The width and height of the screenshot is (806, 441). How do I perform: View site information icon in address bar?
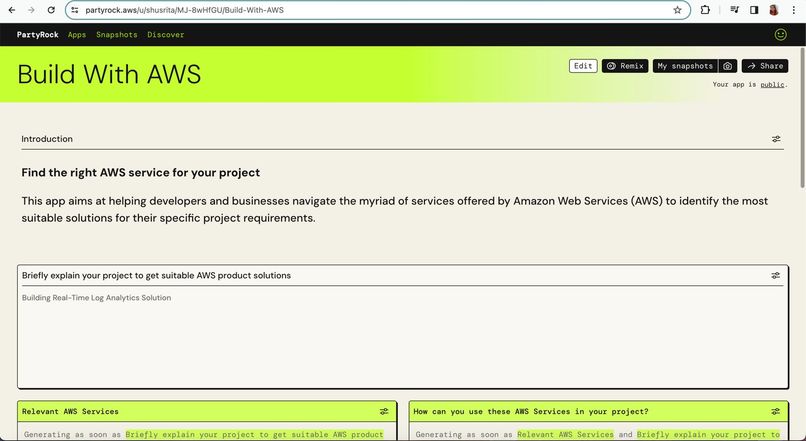[x=75, y=10]
